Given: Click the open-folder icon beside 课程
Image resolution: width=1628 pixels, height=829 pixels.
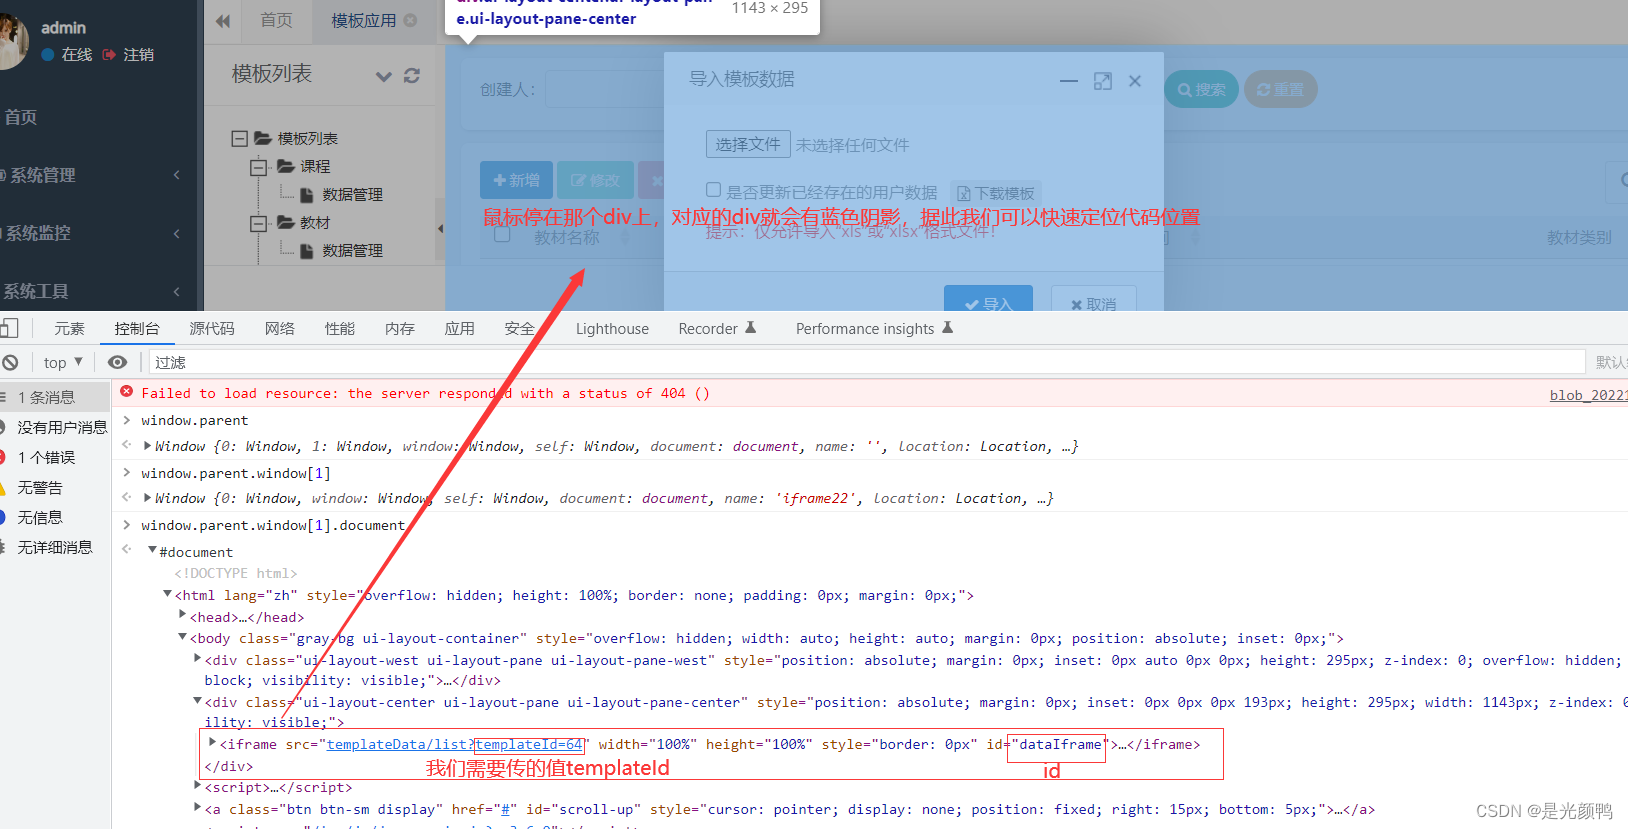Looking at the screenshot, I should point(286,166).
